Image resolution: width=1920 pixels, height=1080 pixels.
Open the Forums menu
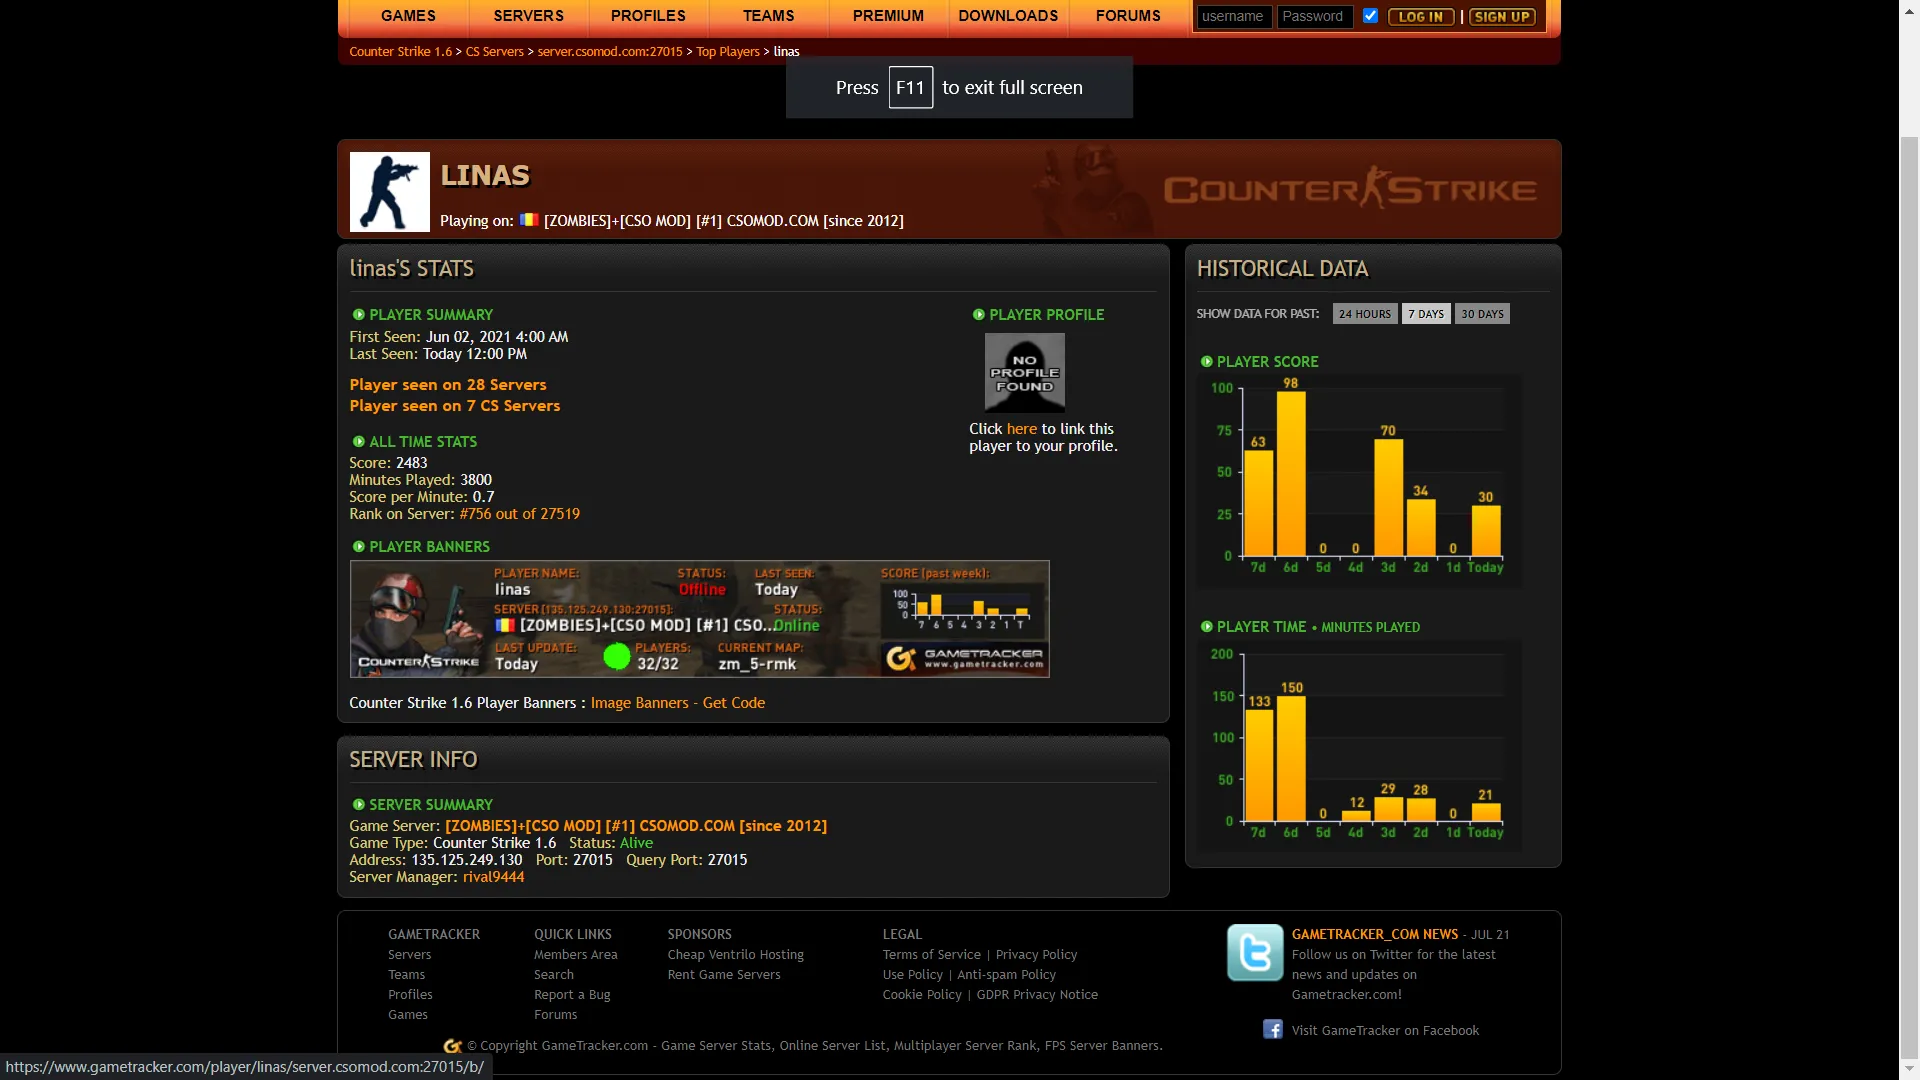(1128, 16)
